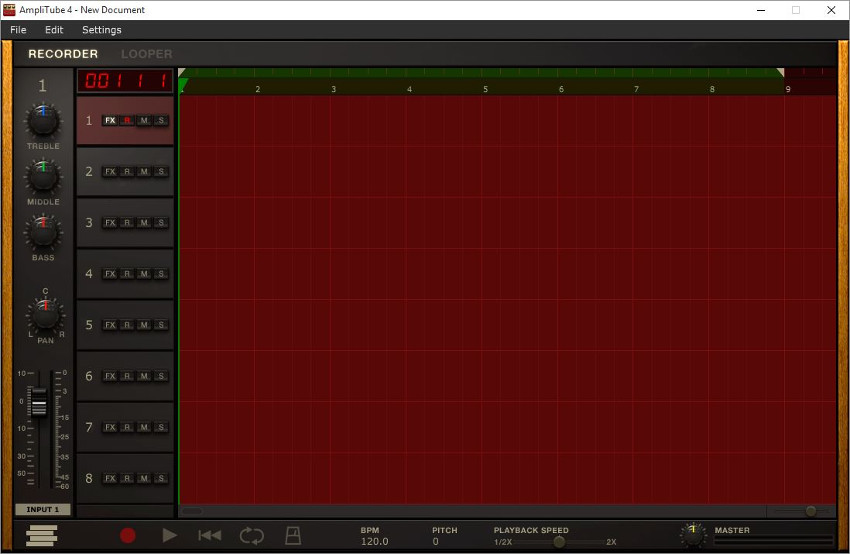Mute track 1
This screenshot has width=850, height=554.
(144, 120)
